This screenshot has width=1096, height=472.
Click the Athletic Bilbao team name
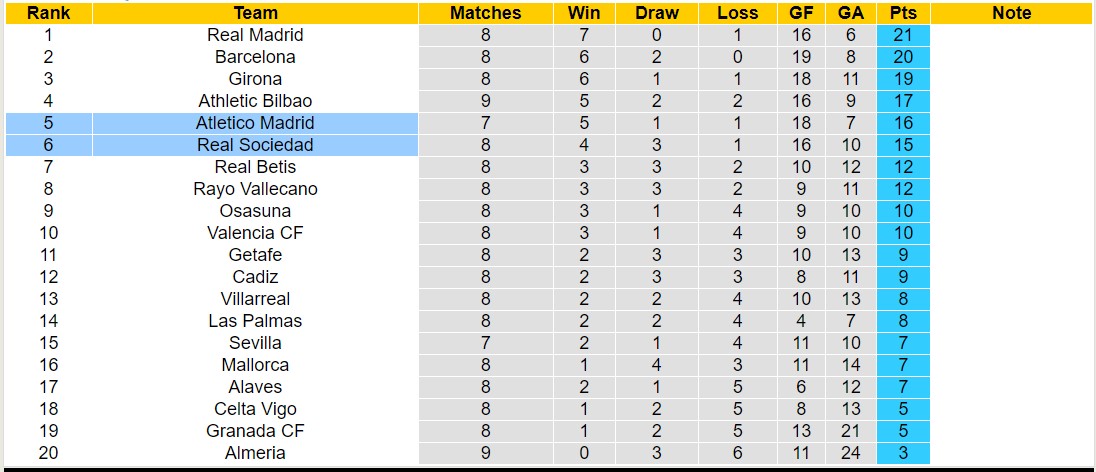pos(255,101)
